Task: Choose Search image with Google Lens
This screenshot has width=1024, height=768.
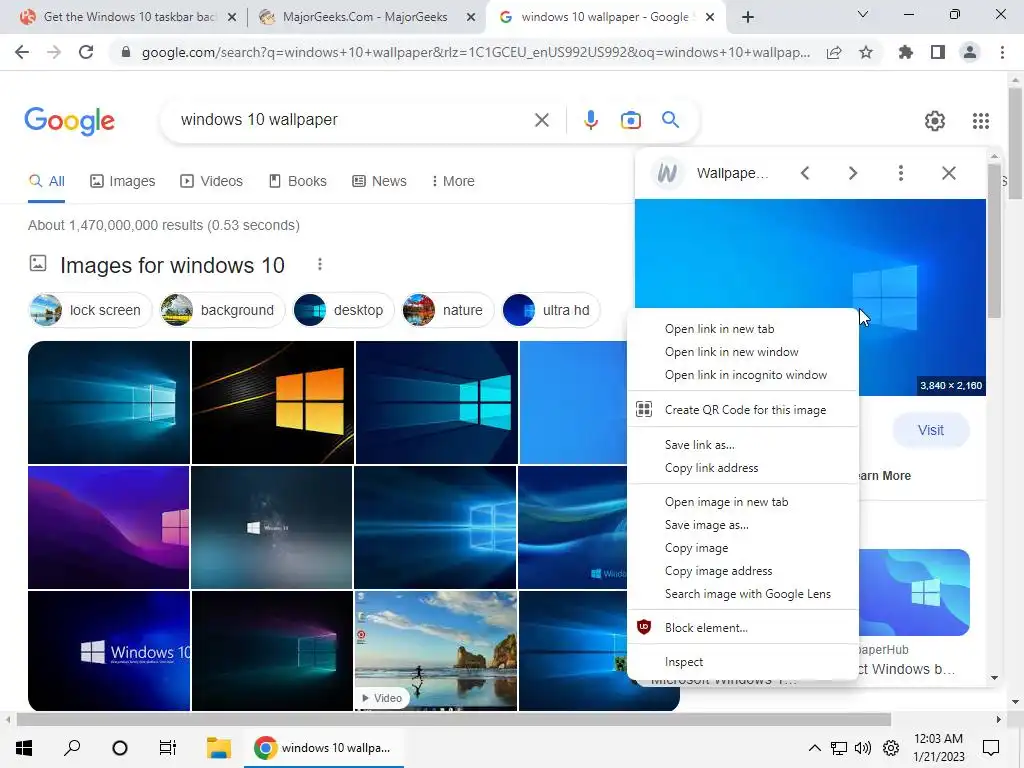Action: pyautogui.click(x=743, y=594)
